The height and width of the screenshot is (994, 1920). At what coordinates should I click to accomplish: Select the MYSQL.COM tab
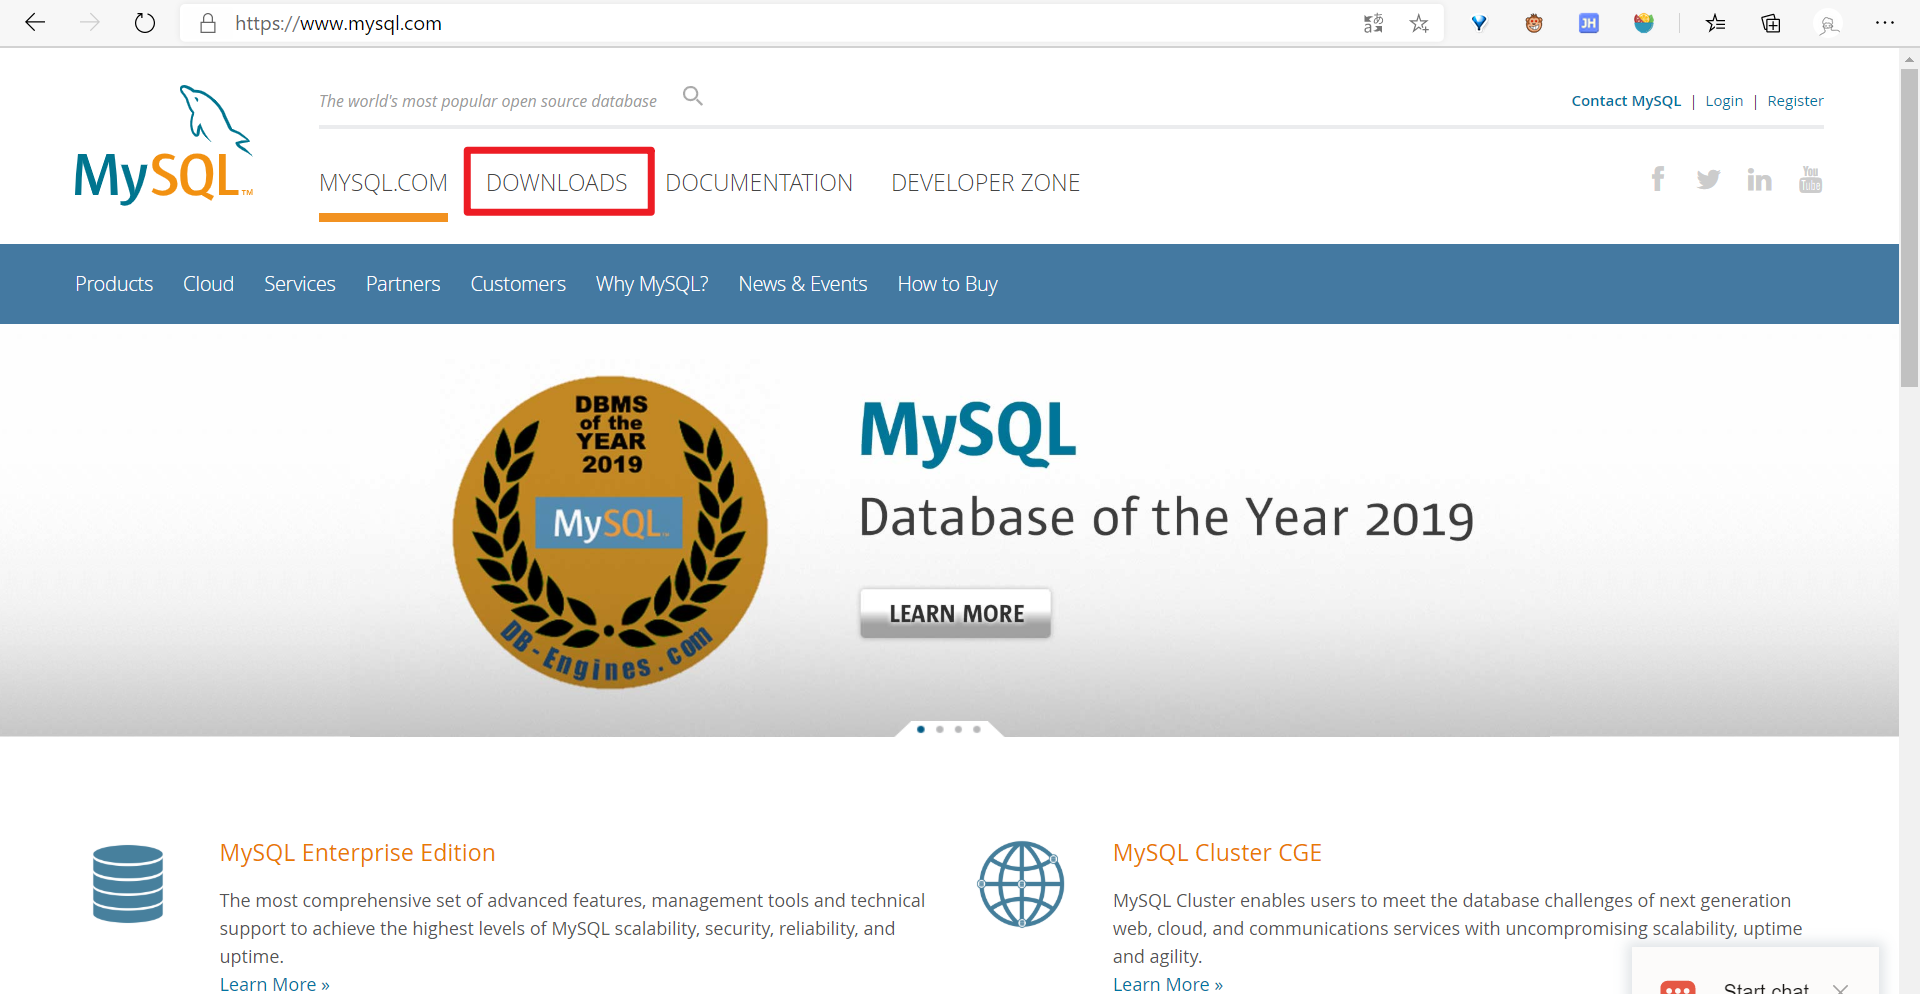[383, 183]
